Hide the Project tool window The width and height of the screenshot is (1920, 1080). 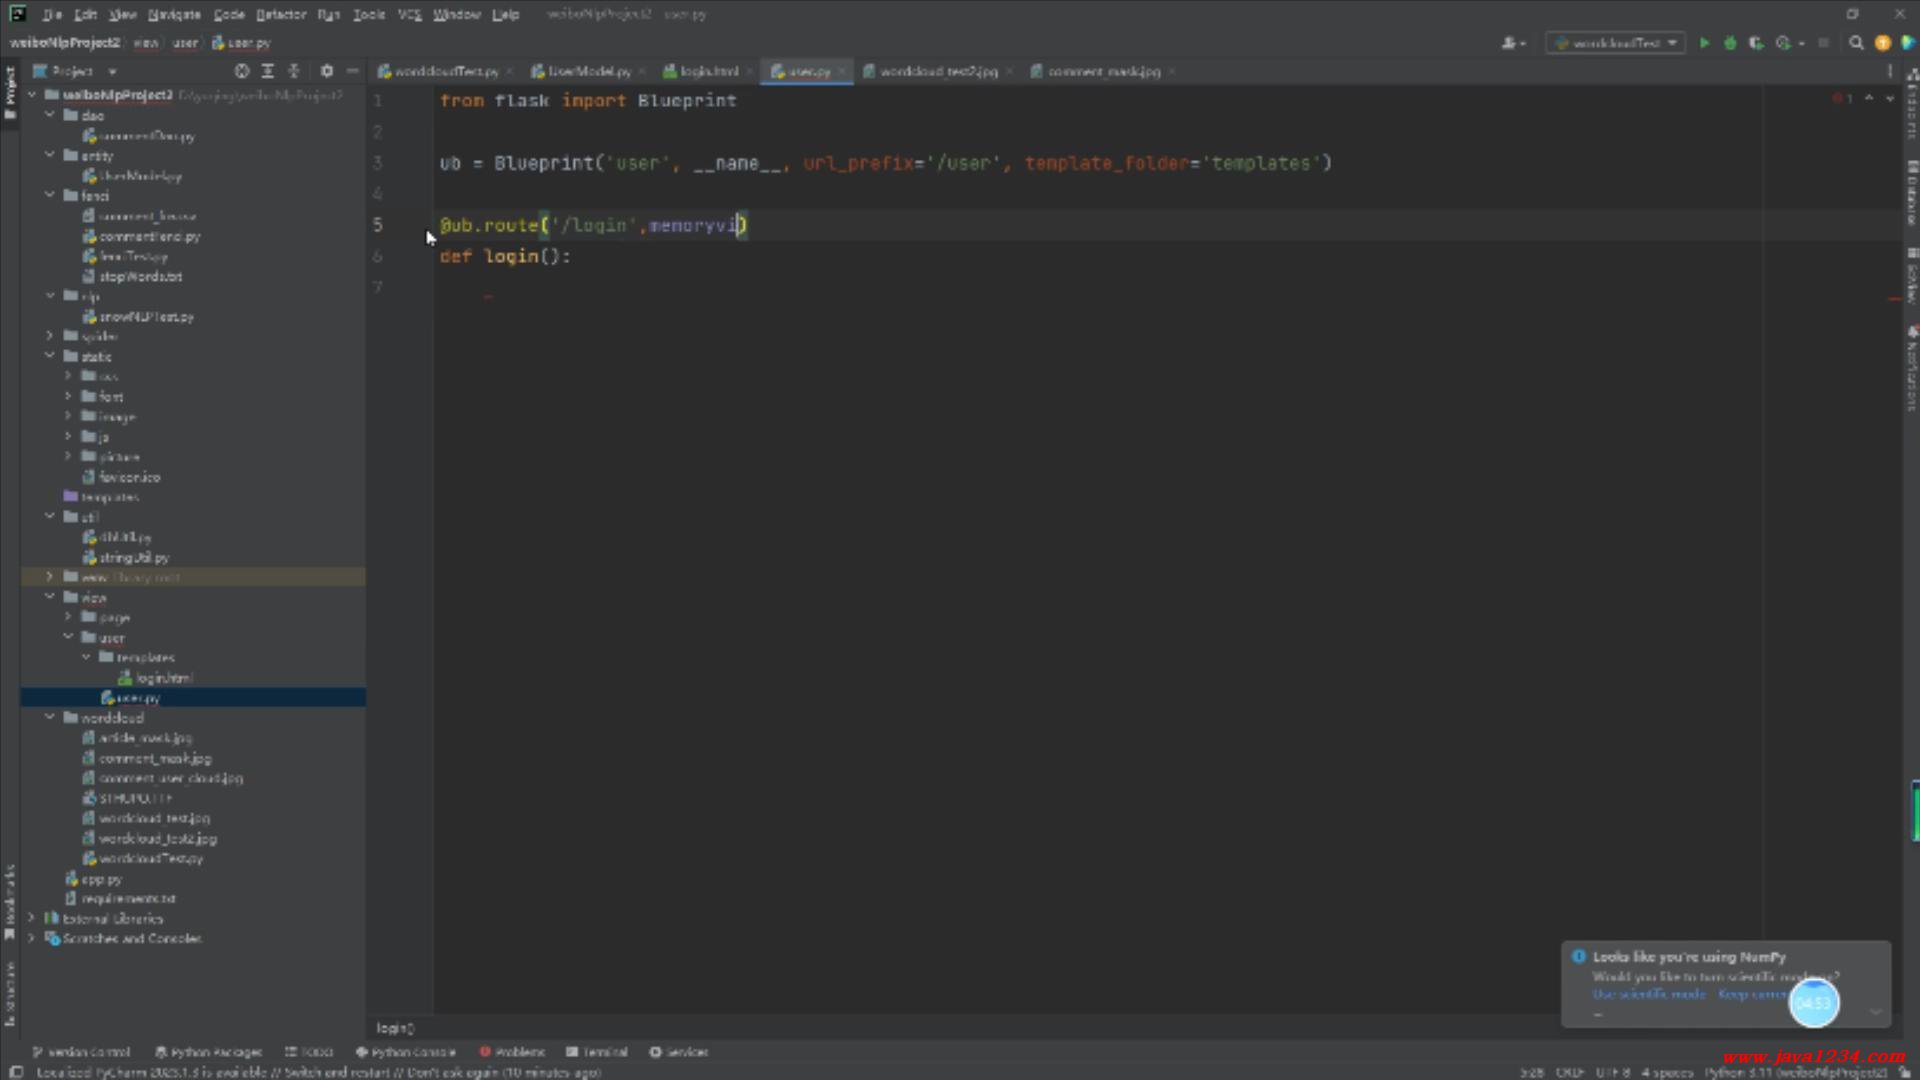click(352, 71)
